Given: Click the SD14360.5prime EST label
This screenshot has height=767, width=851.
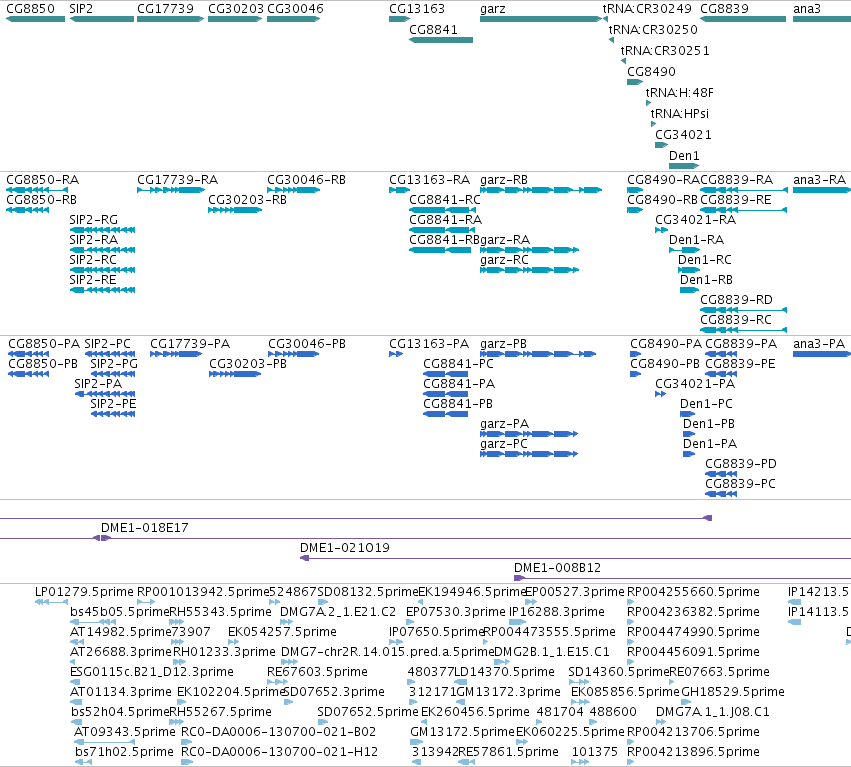Looking at the screenshot, I should [x=618, y=672].
